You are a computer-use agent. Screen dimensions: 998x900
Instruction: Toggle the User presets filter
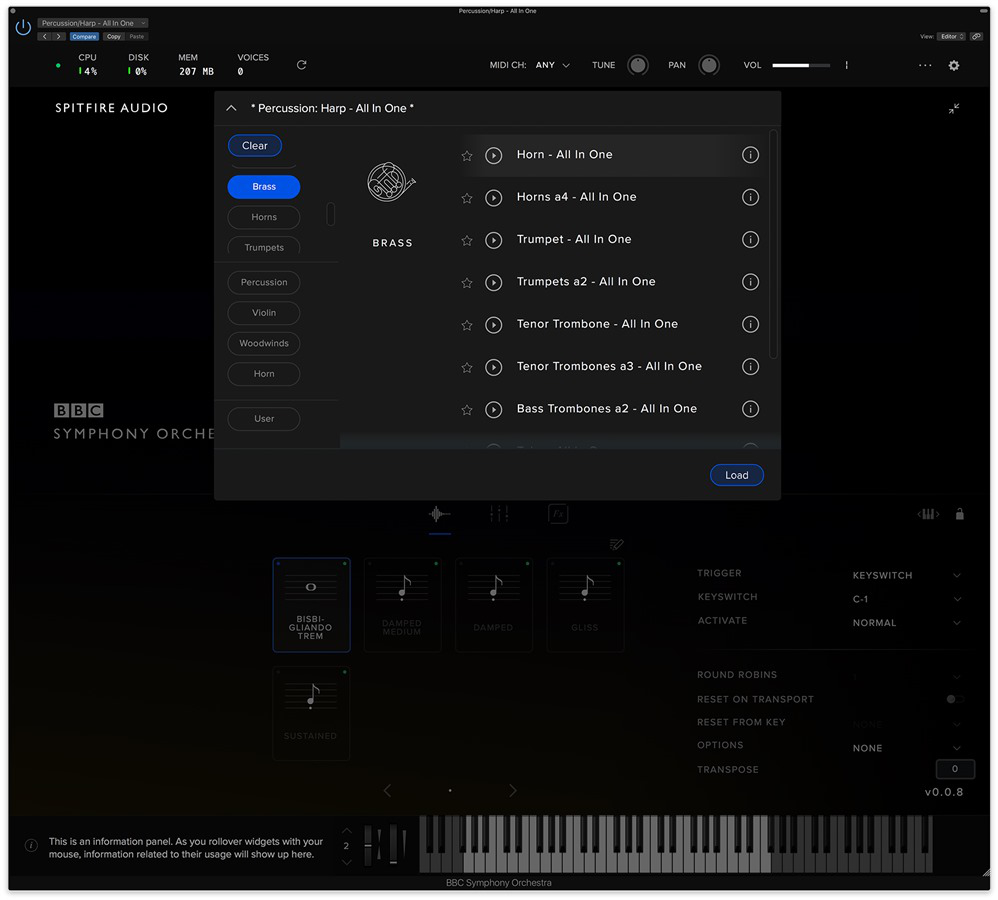pos(264,418)
